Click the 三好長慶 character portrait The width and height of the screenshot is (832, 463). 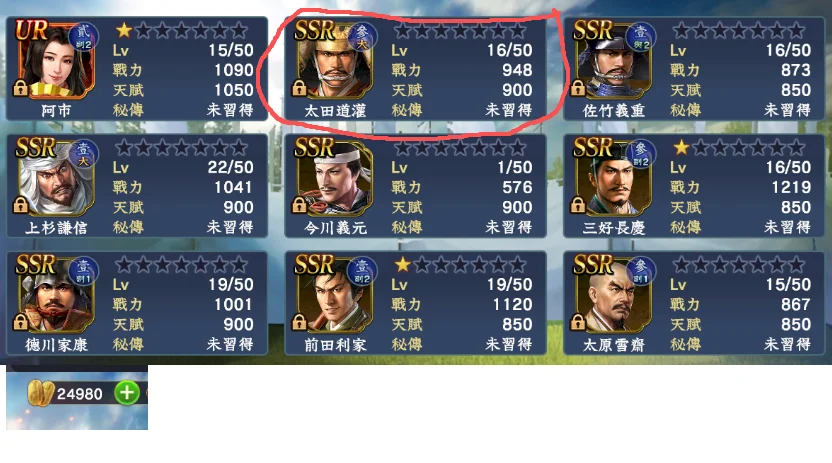point(613,177)
